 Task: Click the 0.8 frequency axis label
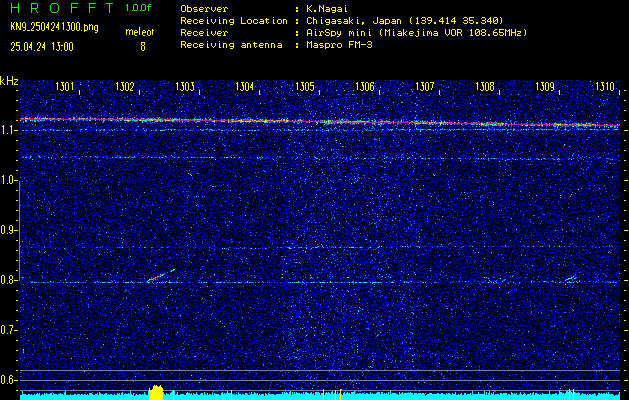pos(7,280)
